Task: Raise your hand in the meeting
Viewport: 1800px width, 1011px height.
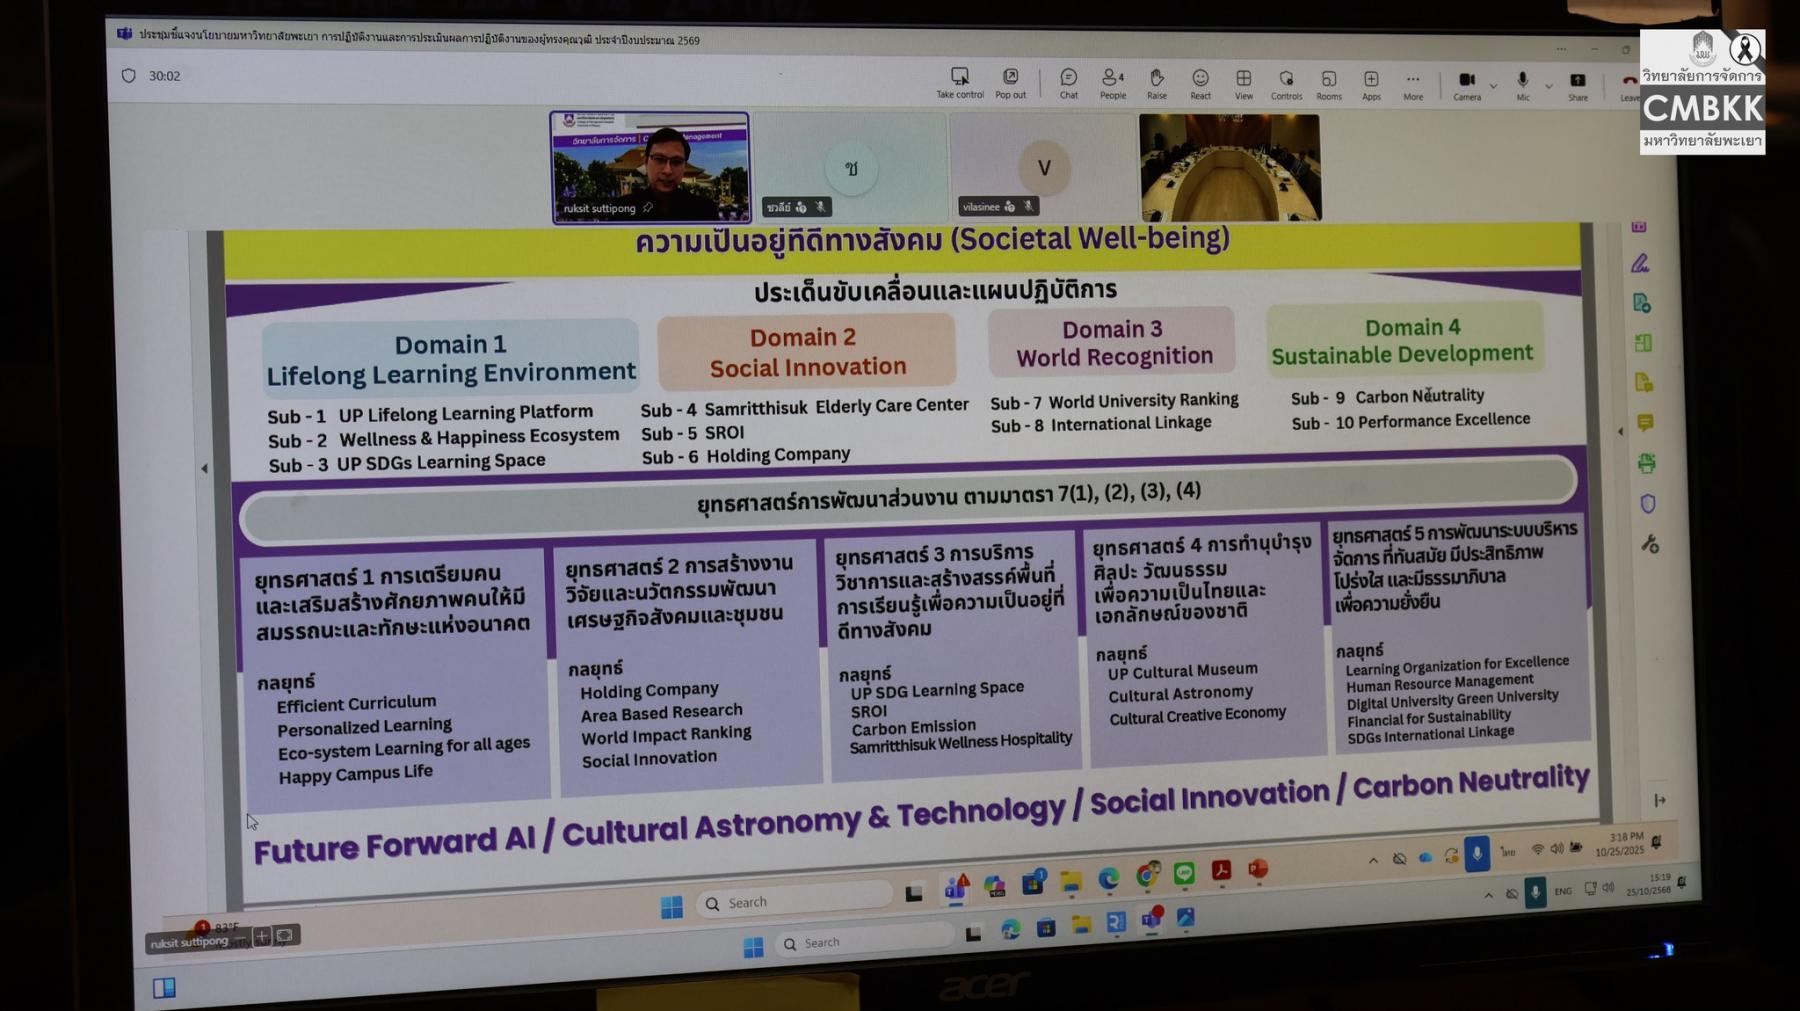Action: (x=1156, y=81)
